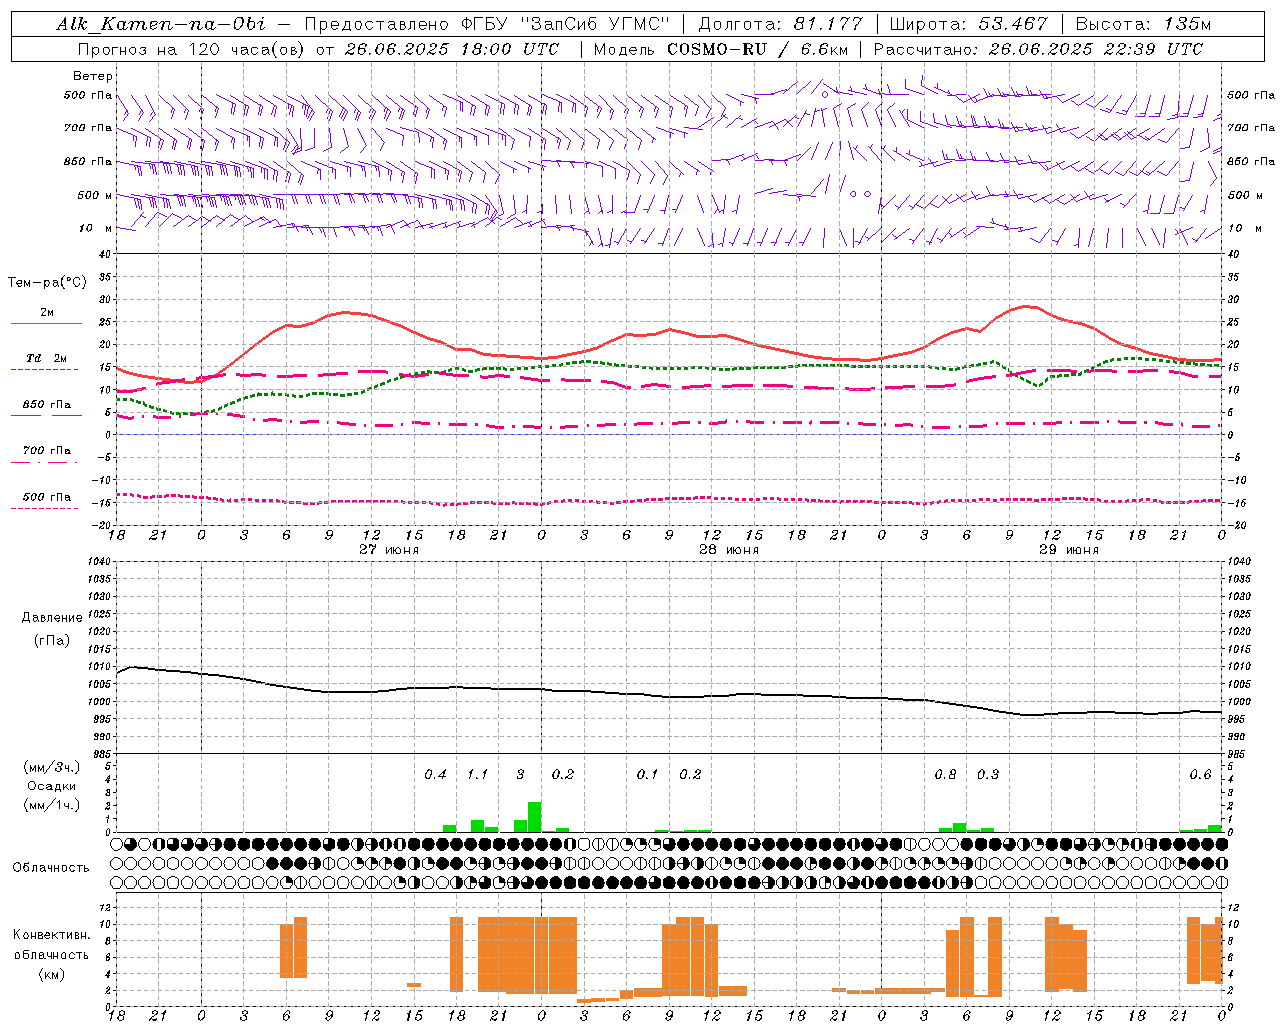Image resolution: width=1280 pixels, height=1024 pixels.
Task: Click the precipitation value 1.1
Action: tap(478, 774)
